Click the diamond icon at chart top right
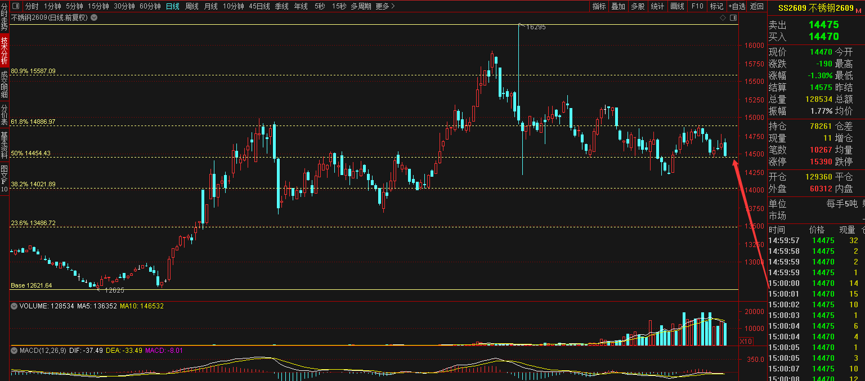This screenshot has width=865, height=381. [x=723, y=18]
